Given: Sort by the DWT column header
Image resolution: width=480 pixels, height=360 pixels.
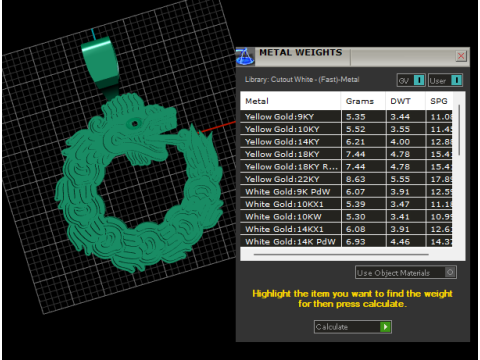Looking at the screenshot, I should [x=405, y=101].
